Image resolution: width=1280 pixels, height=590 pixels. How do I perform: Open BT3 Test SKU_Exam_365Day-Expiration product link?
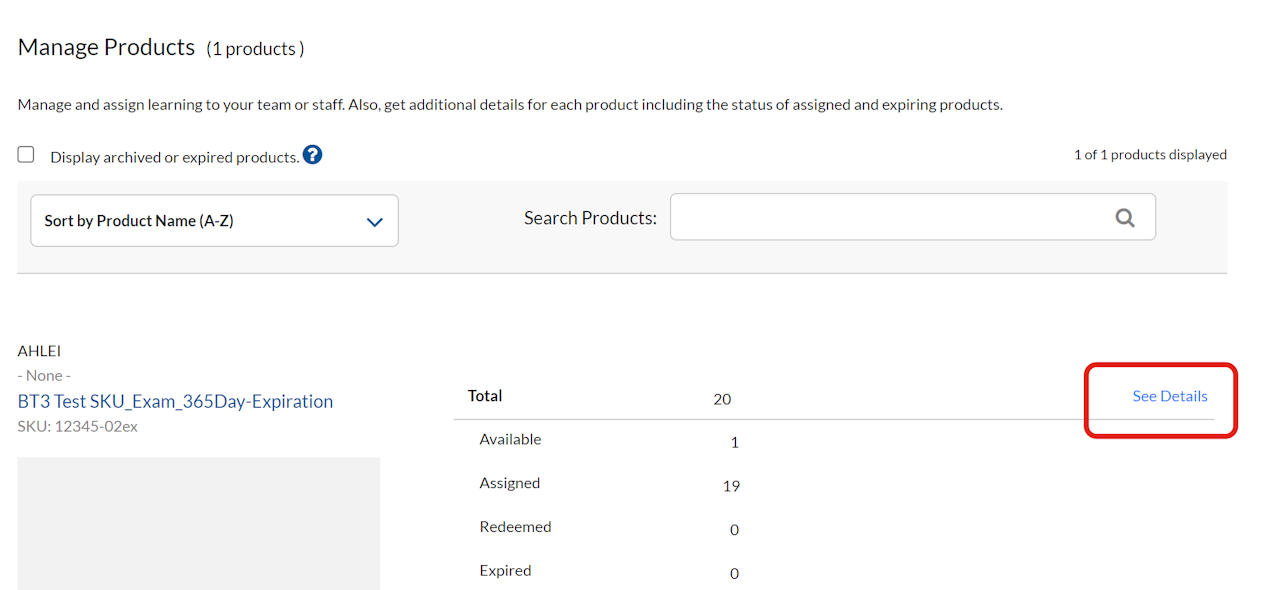(175, 401)
